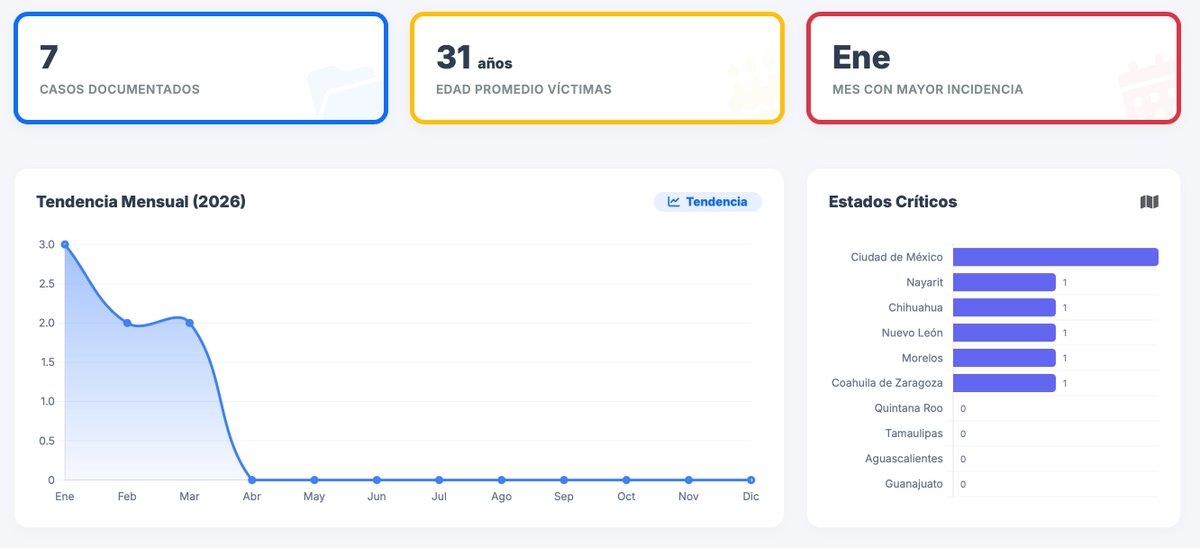Click the Ciudad de México label
The width and height of the screenshot is (1200, 548).
pos(897,257)
